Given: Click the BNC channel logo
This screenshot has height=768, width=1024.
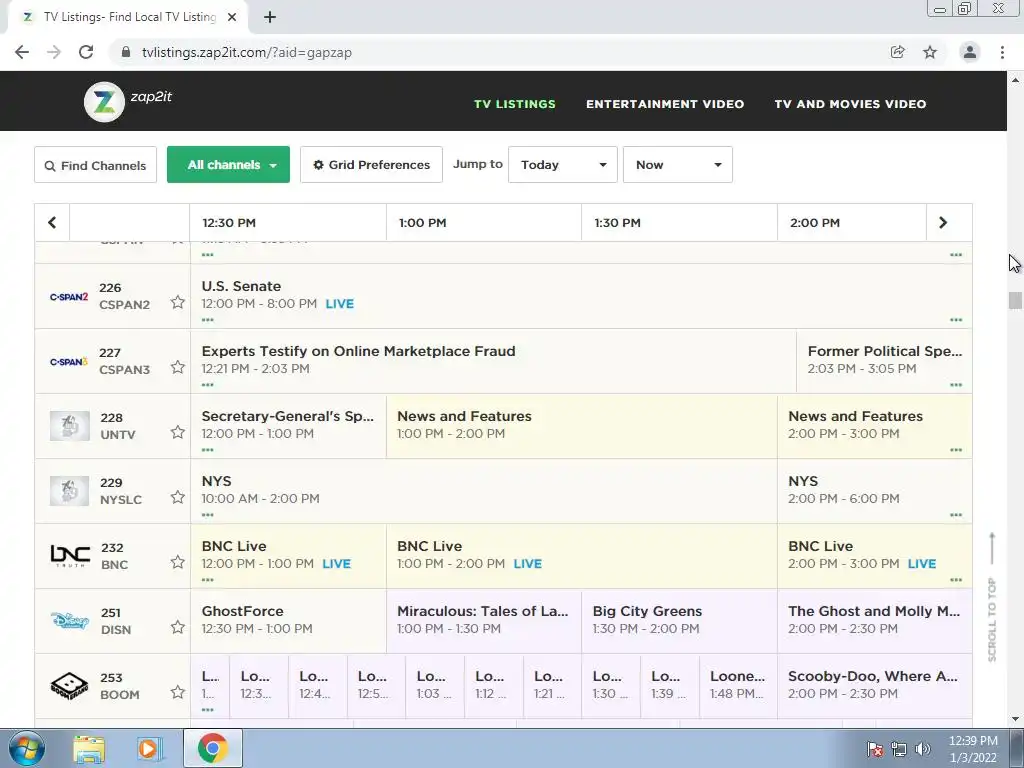Looking at the screenshot, I should click(x=70, y=555).
